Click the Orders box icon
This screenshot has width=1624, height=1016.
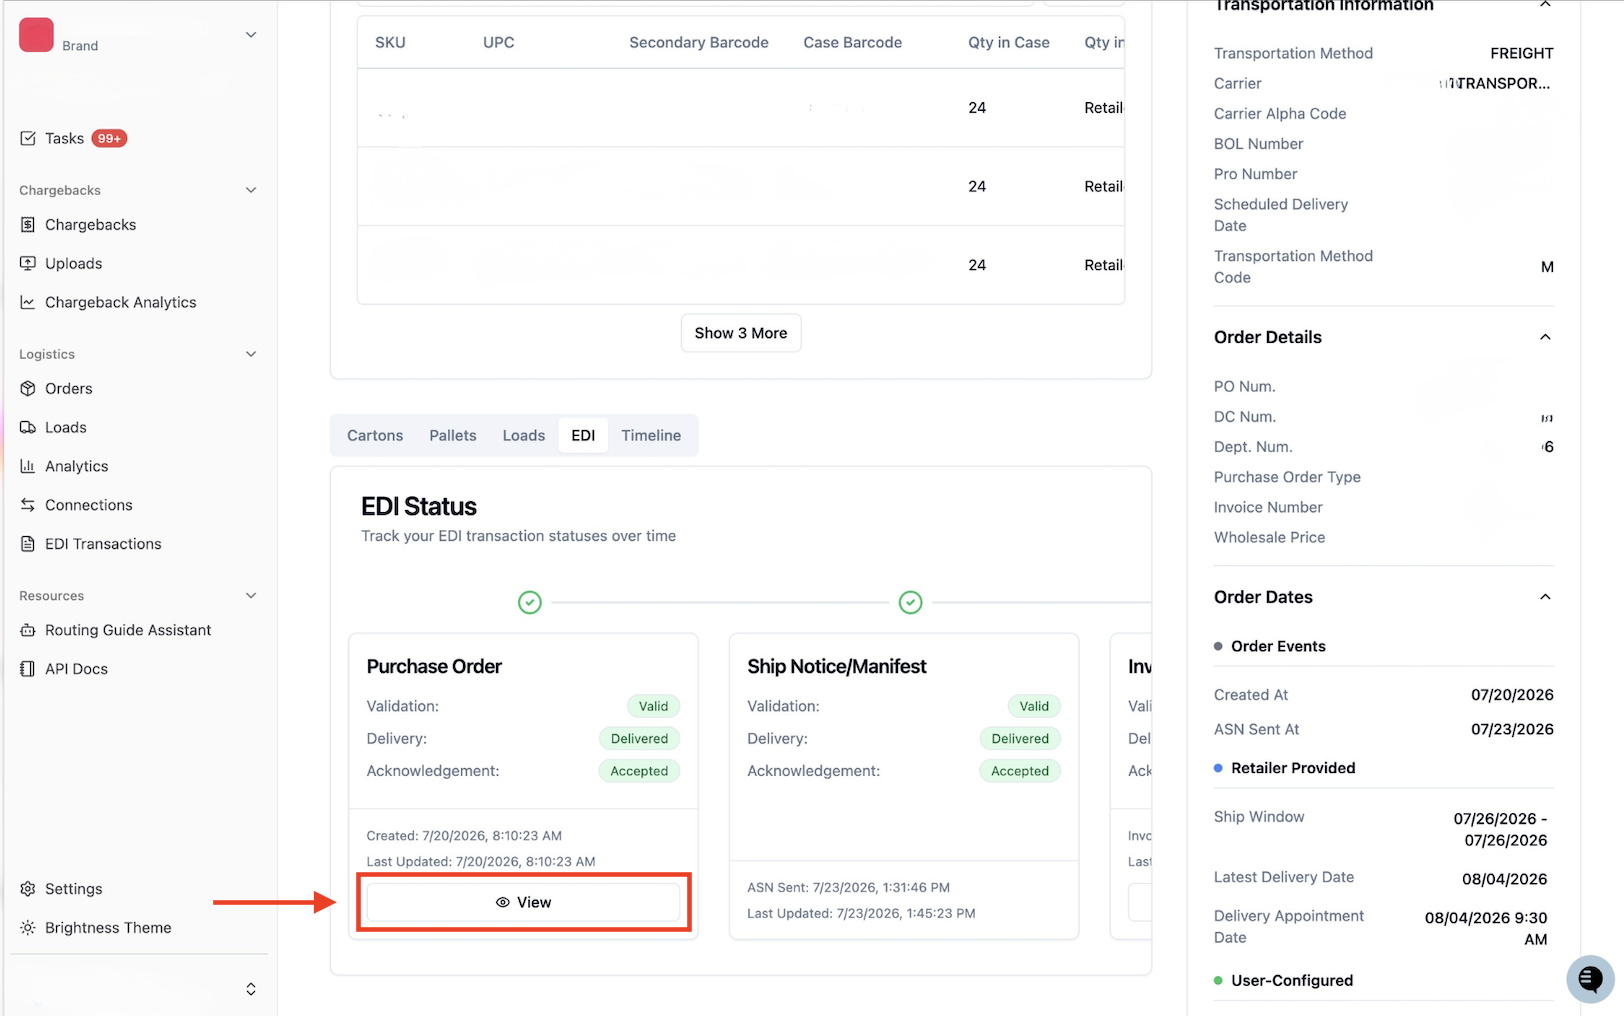28,388
